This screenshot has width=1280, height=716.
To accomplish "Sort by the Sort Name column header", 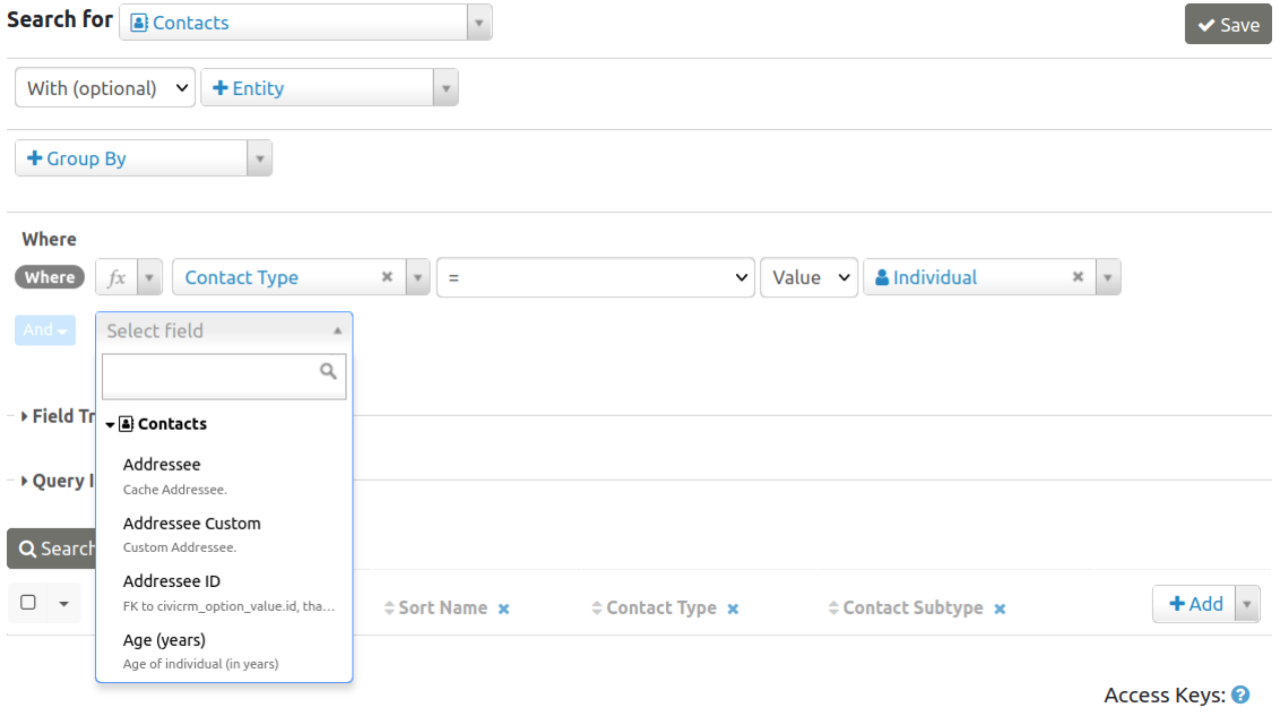I will [442, 608].
